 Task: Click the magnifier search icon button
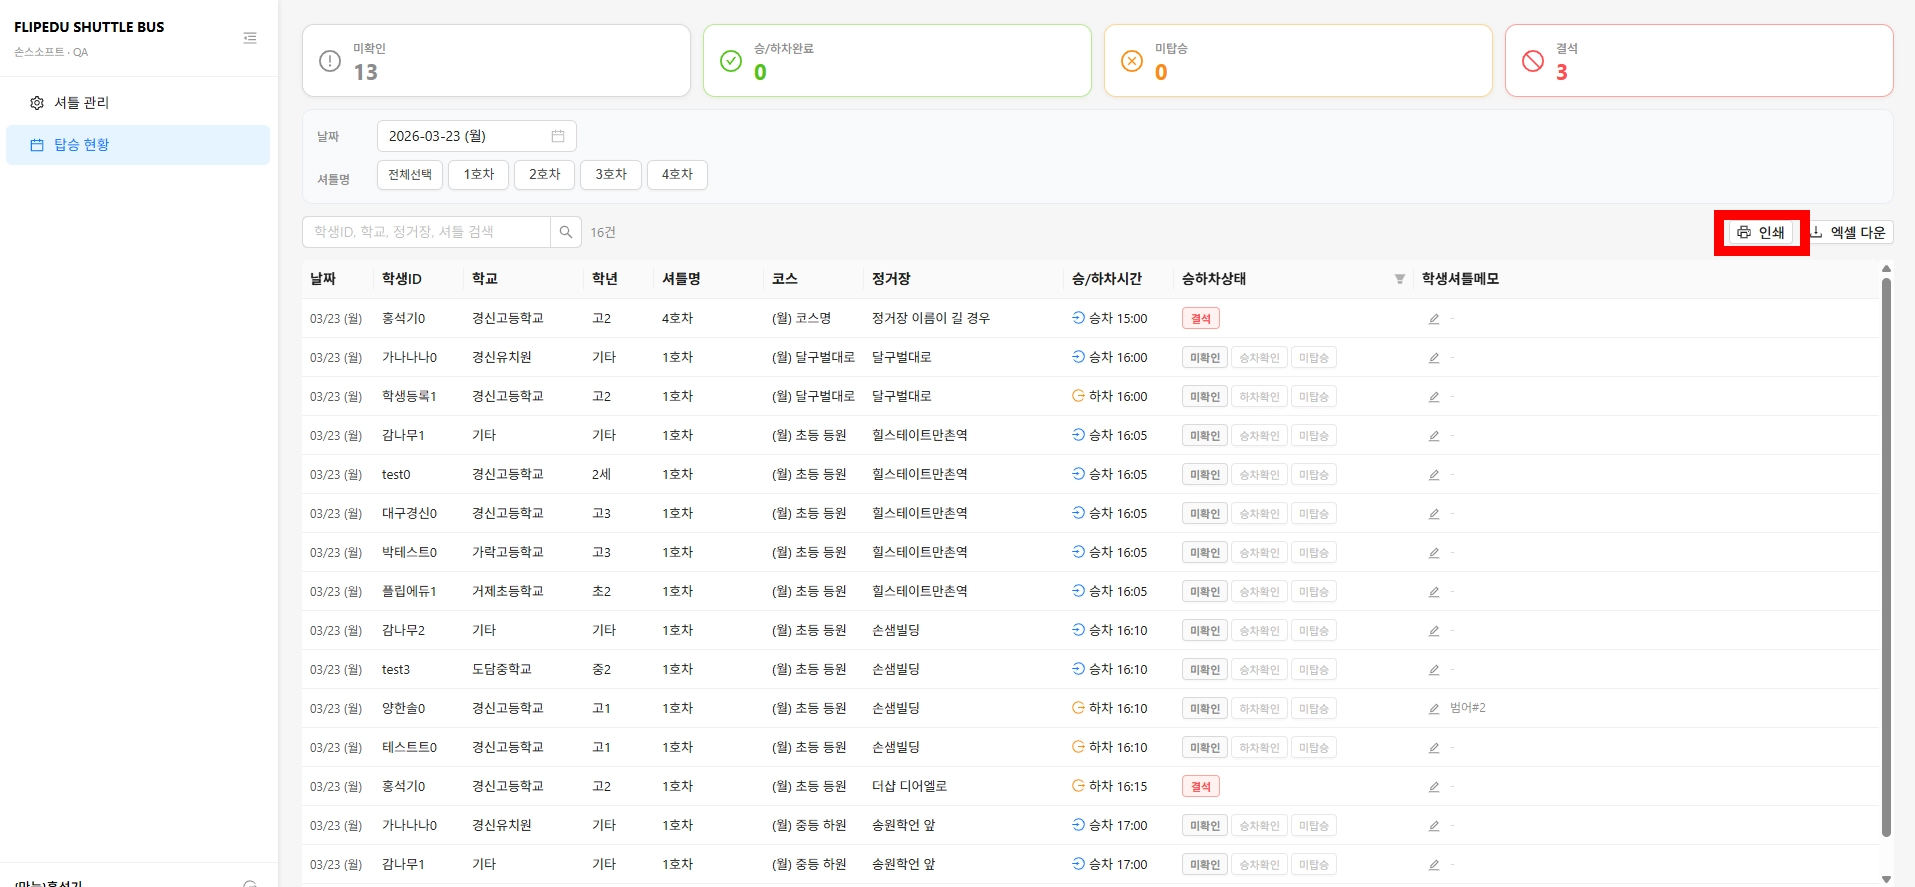pos(565,232)
